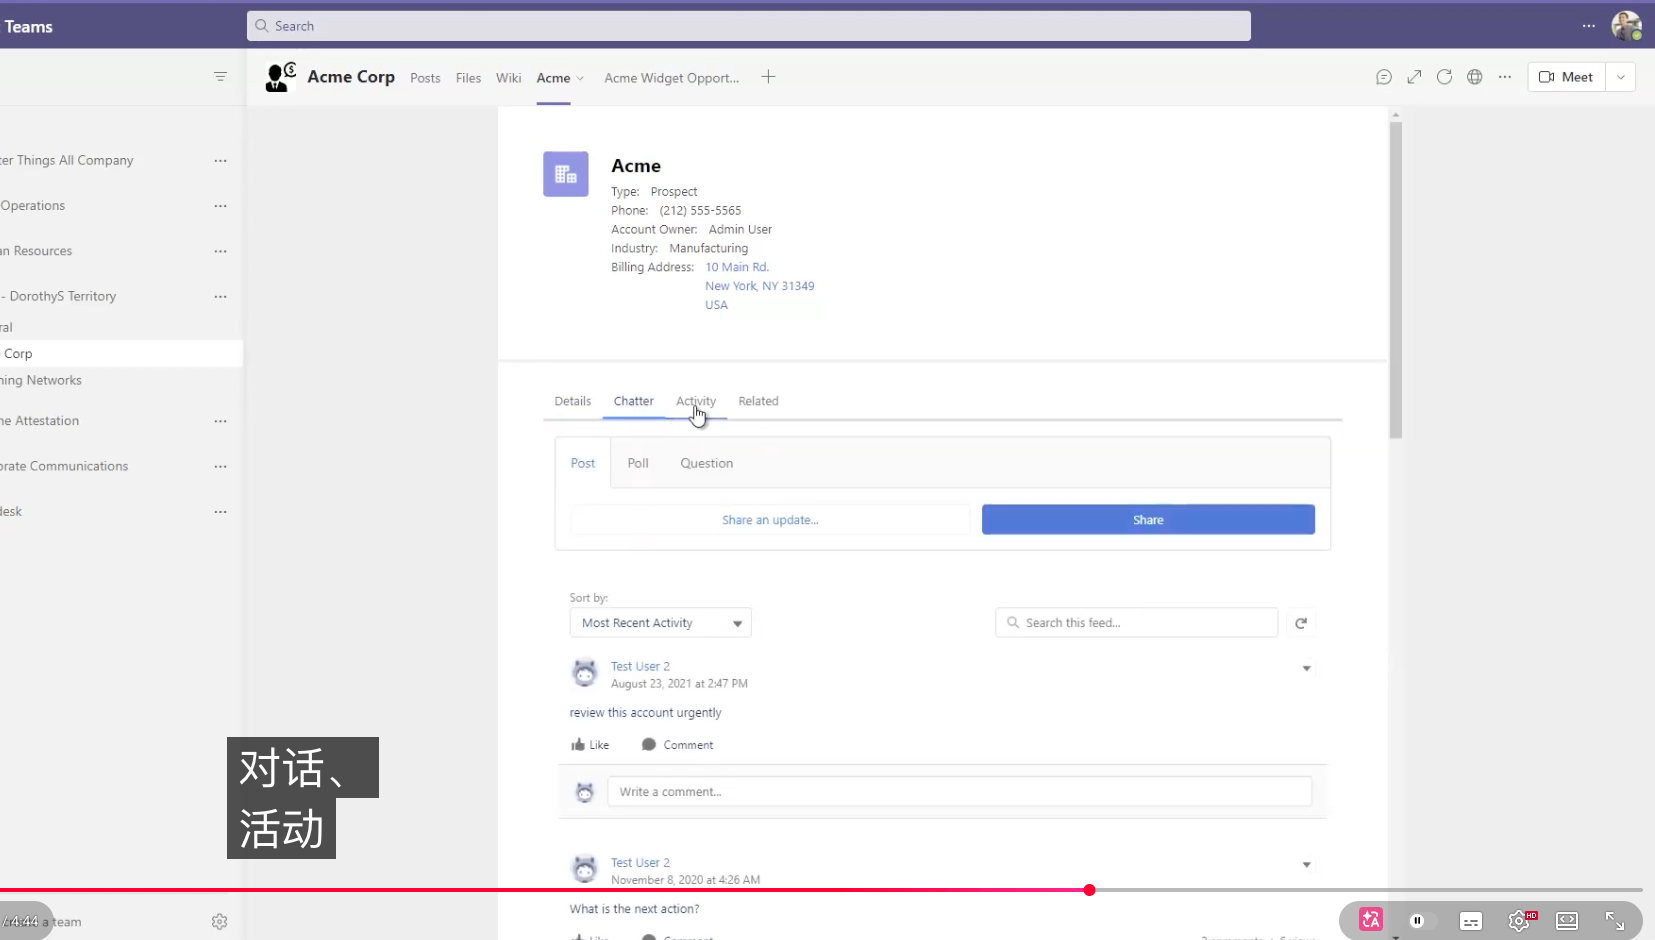Open more options for Corporate Communications team
The height and width of the screenshot is (940, 1655).
220,467
